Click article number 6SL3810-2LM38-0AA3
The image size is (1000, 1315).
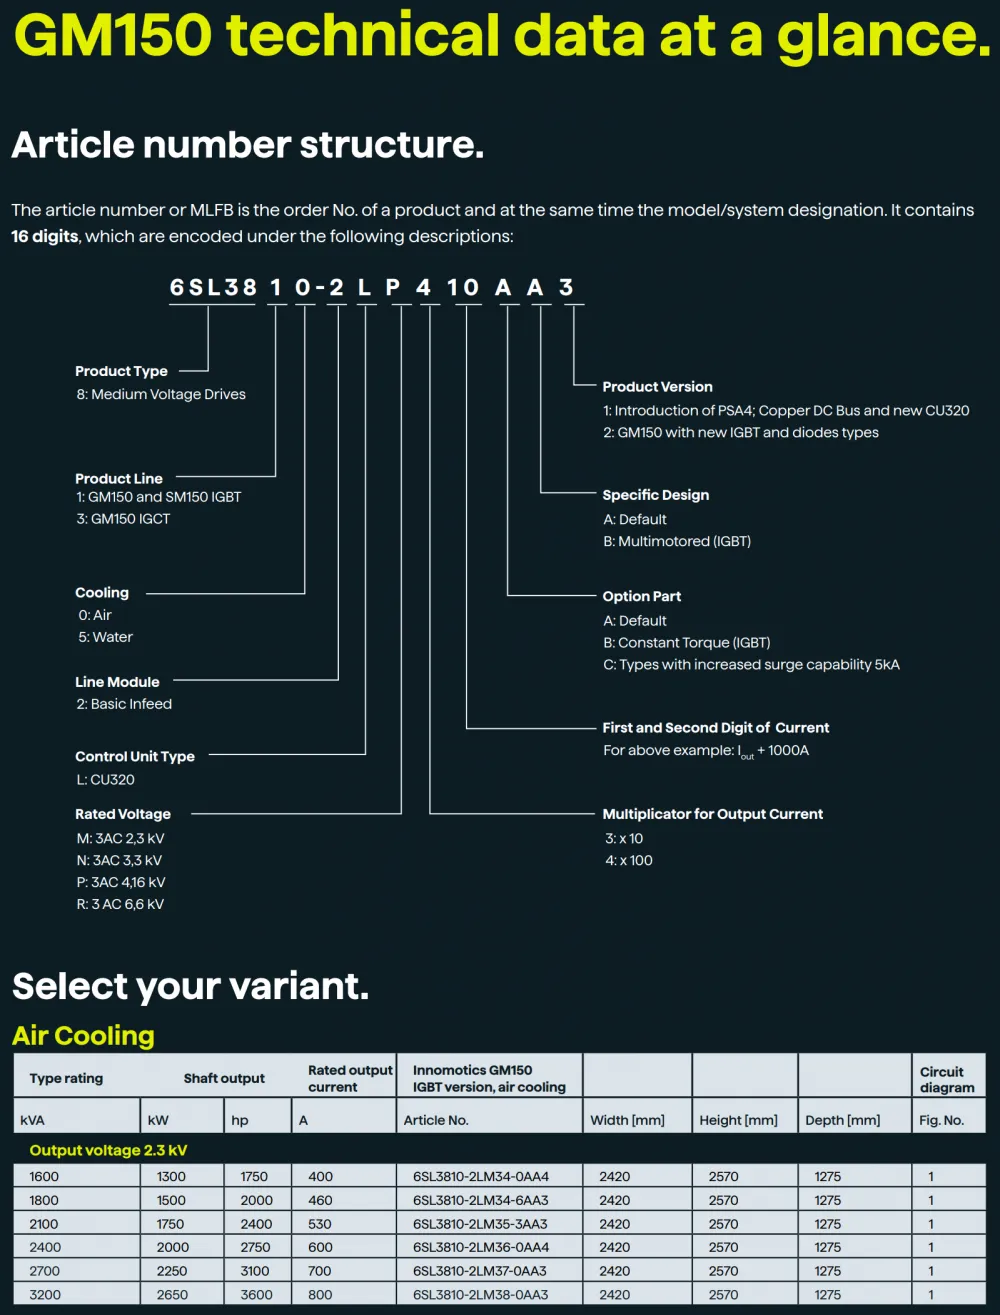coord(481,1295)
